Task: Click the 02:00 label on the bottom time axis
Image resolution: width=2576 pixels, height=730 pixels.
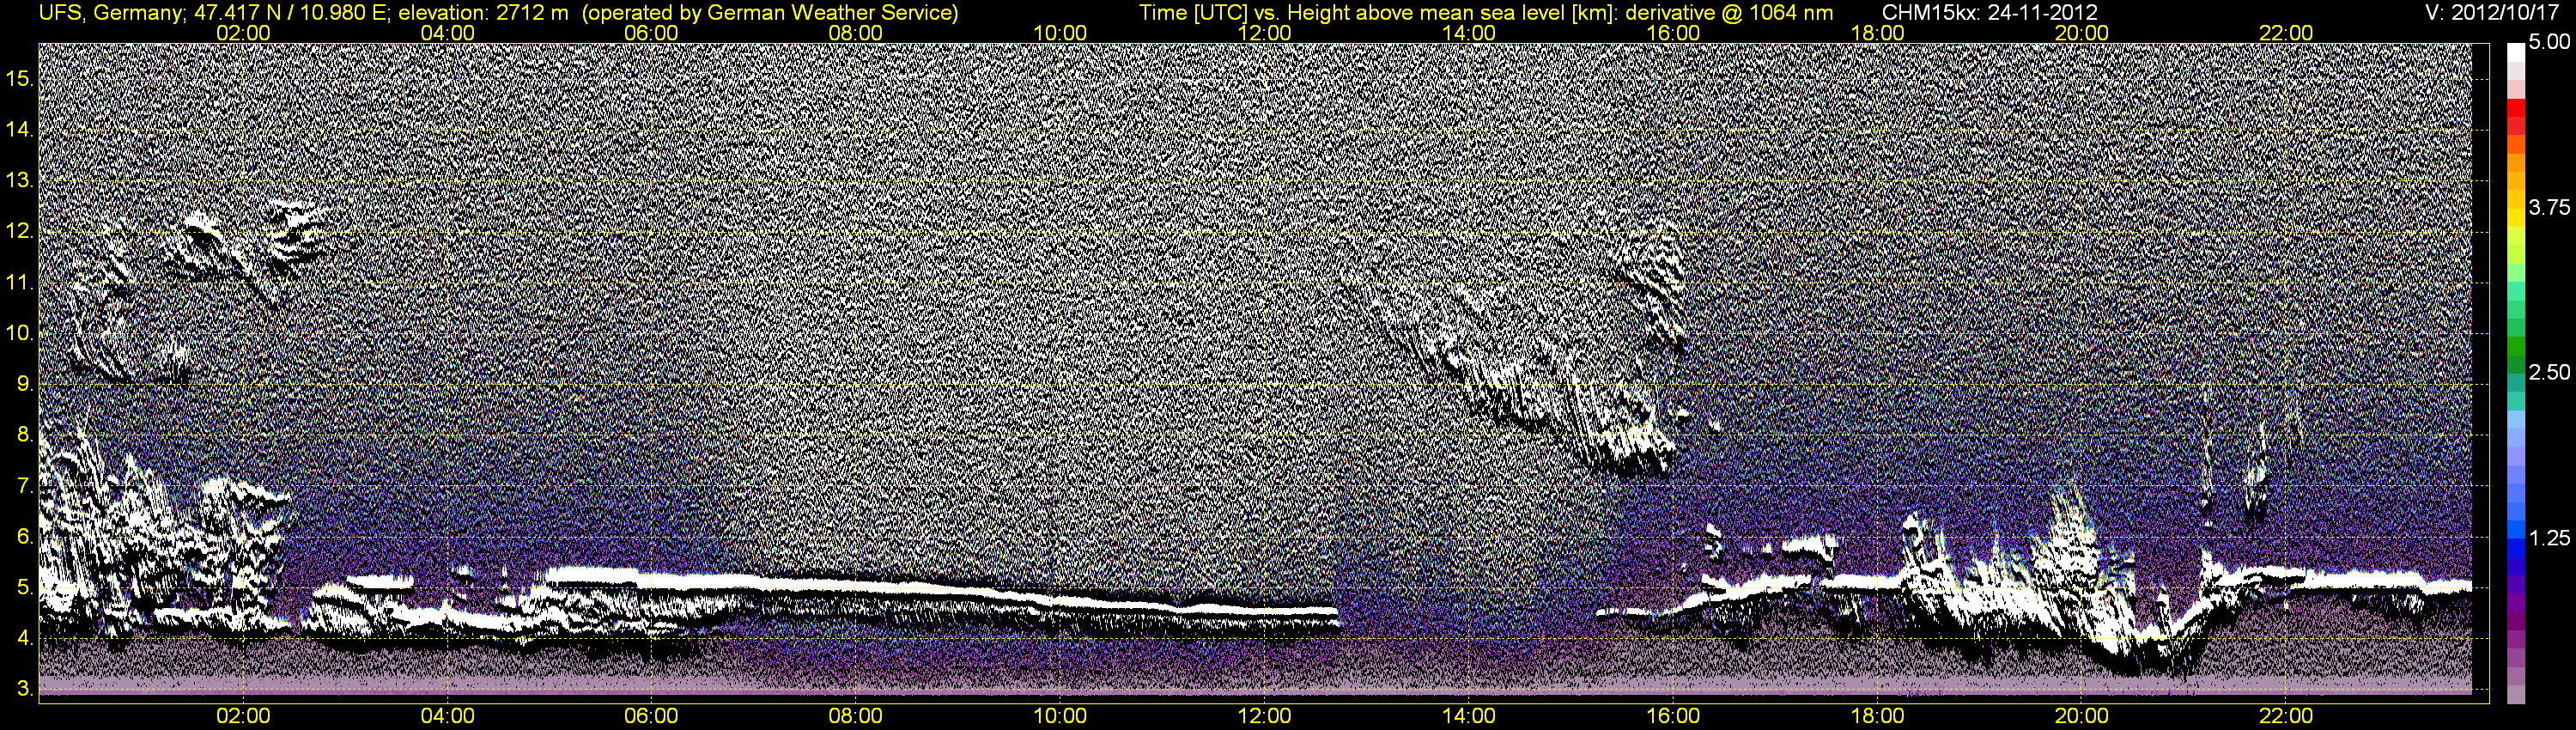Action: [x=243, y=716]
